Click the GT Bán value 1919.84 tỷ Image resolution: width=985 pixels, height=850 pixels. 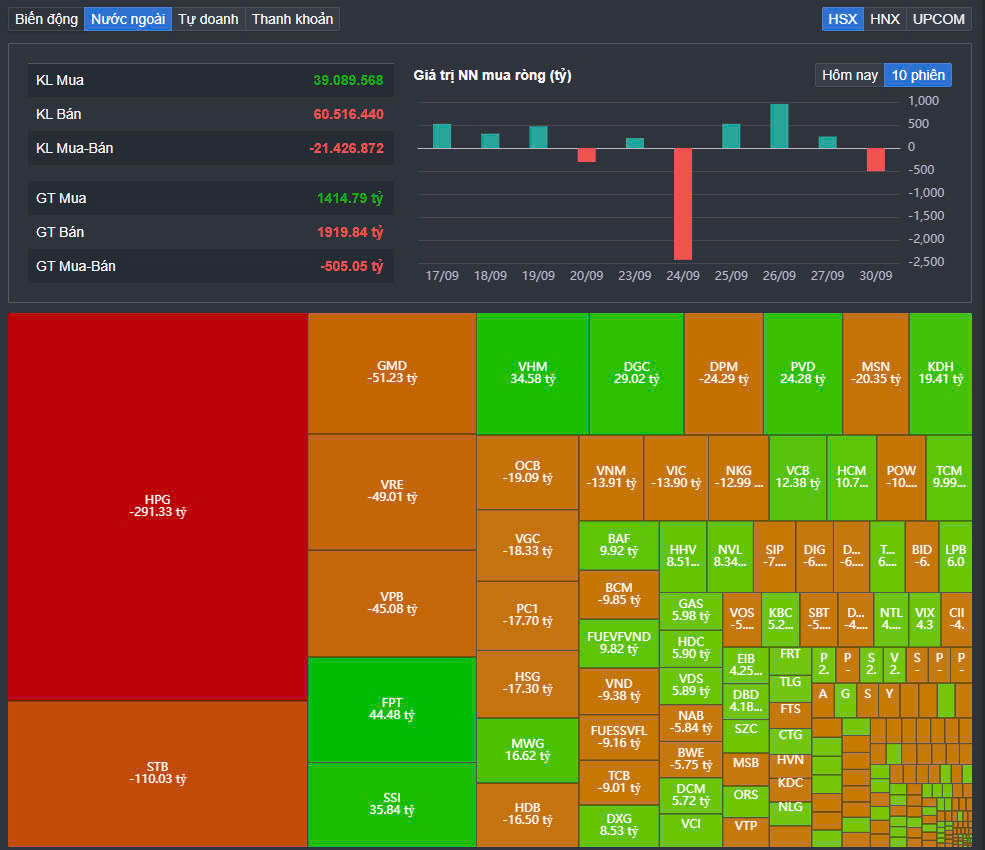[x=350, y=232]
